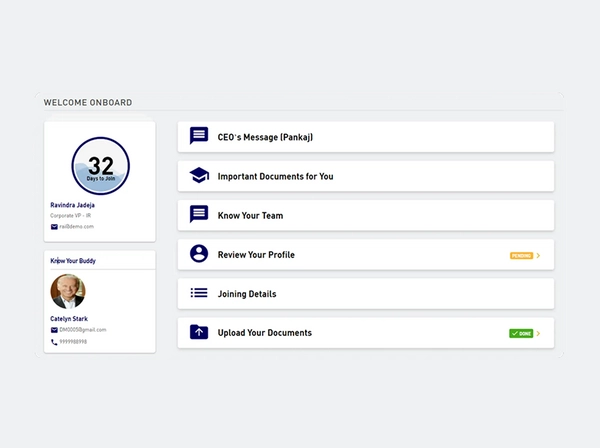The image size is (600, 448).
Task: Expand the Upload Your Documents chevron arrow
Action: coord(538,333)
